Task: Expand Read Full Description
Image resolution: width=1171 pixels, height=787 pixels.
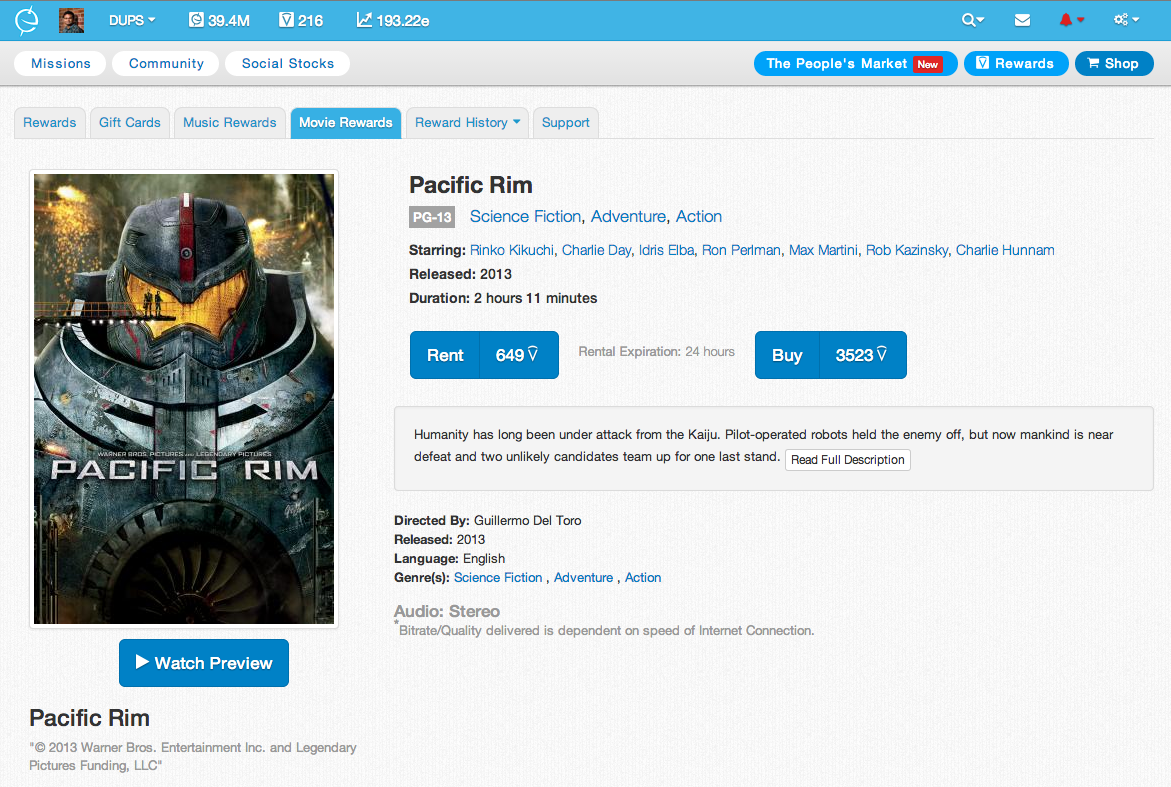Action: click(847, 460)
